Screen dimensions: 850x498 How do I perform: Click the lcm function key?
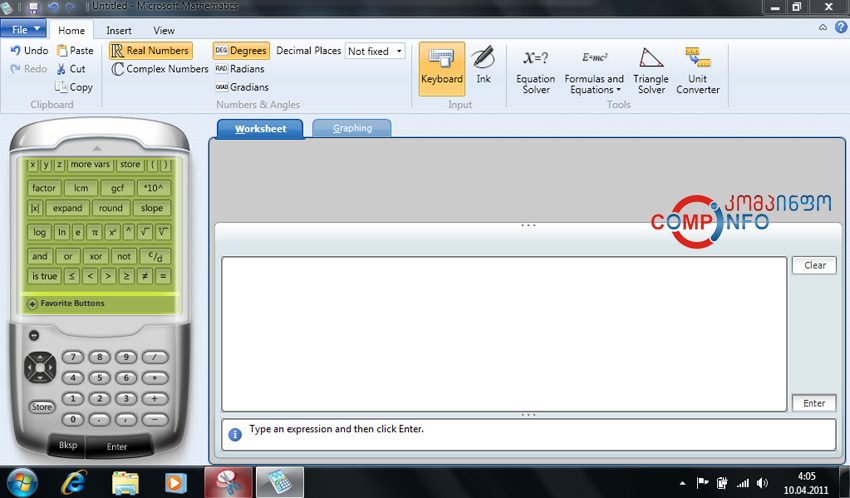click(x=81, y=188)
